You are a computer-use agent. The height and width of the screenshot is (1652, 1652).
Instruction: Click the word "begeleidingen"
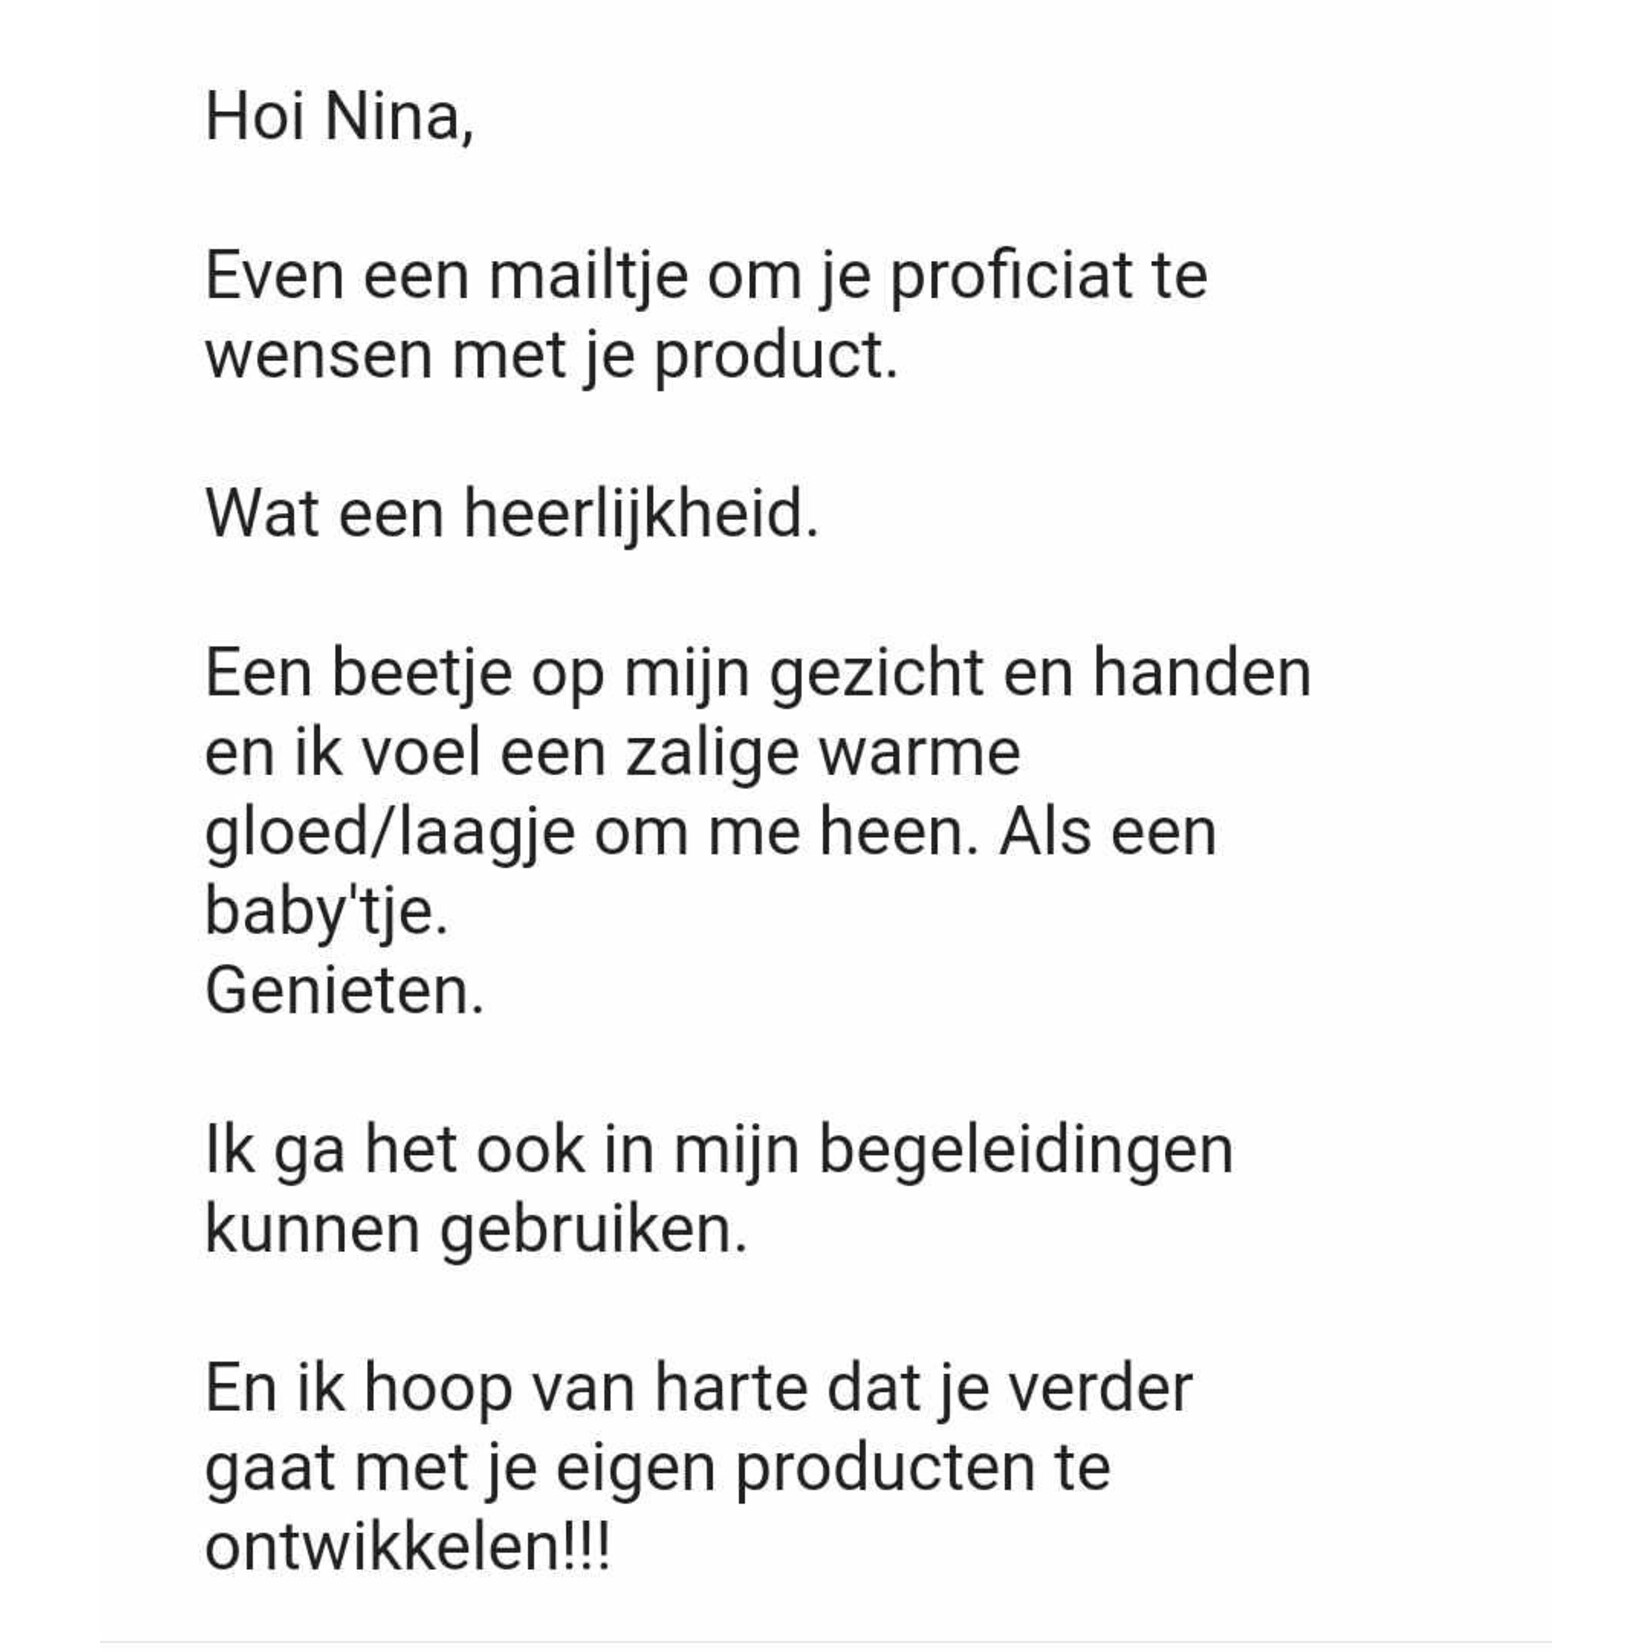(x=1025, y=1150)
